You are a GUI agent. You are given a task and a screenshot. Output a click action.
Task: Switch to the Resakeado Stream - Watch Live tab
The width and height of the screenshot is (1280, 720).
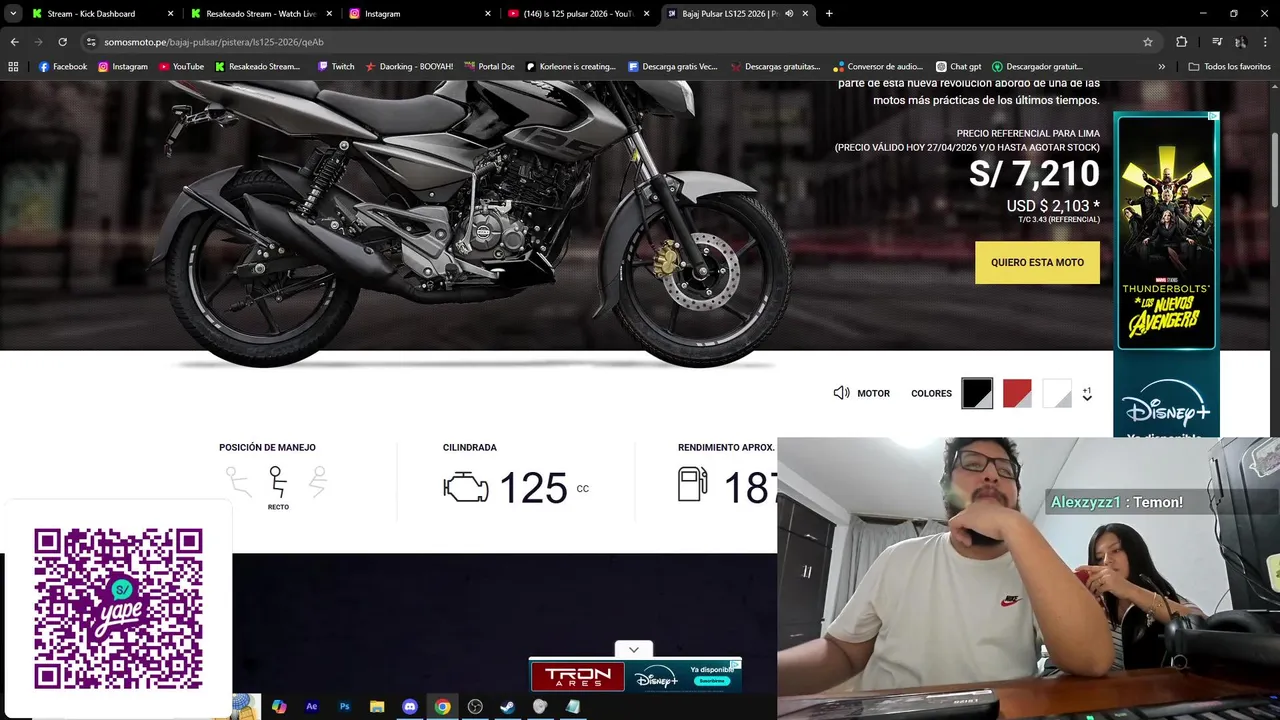click(261, 14)
